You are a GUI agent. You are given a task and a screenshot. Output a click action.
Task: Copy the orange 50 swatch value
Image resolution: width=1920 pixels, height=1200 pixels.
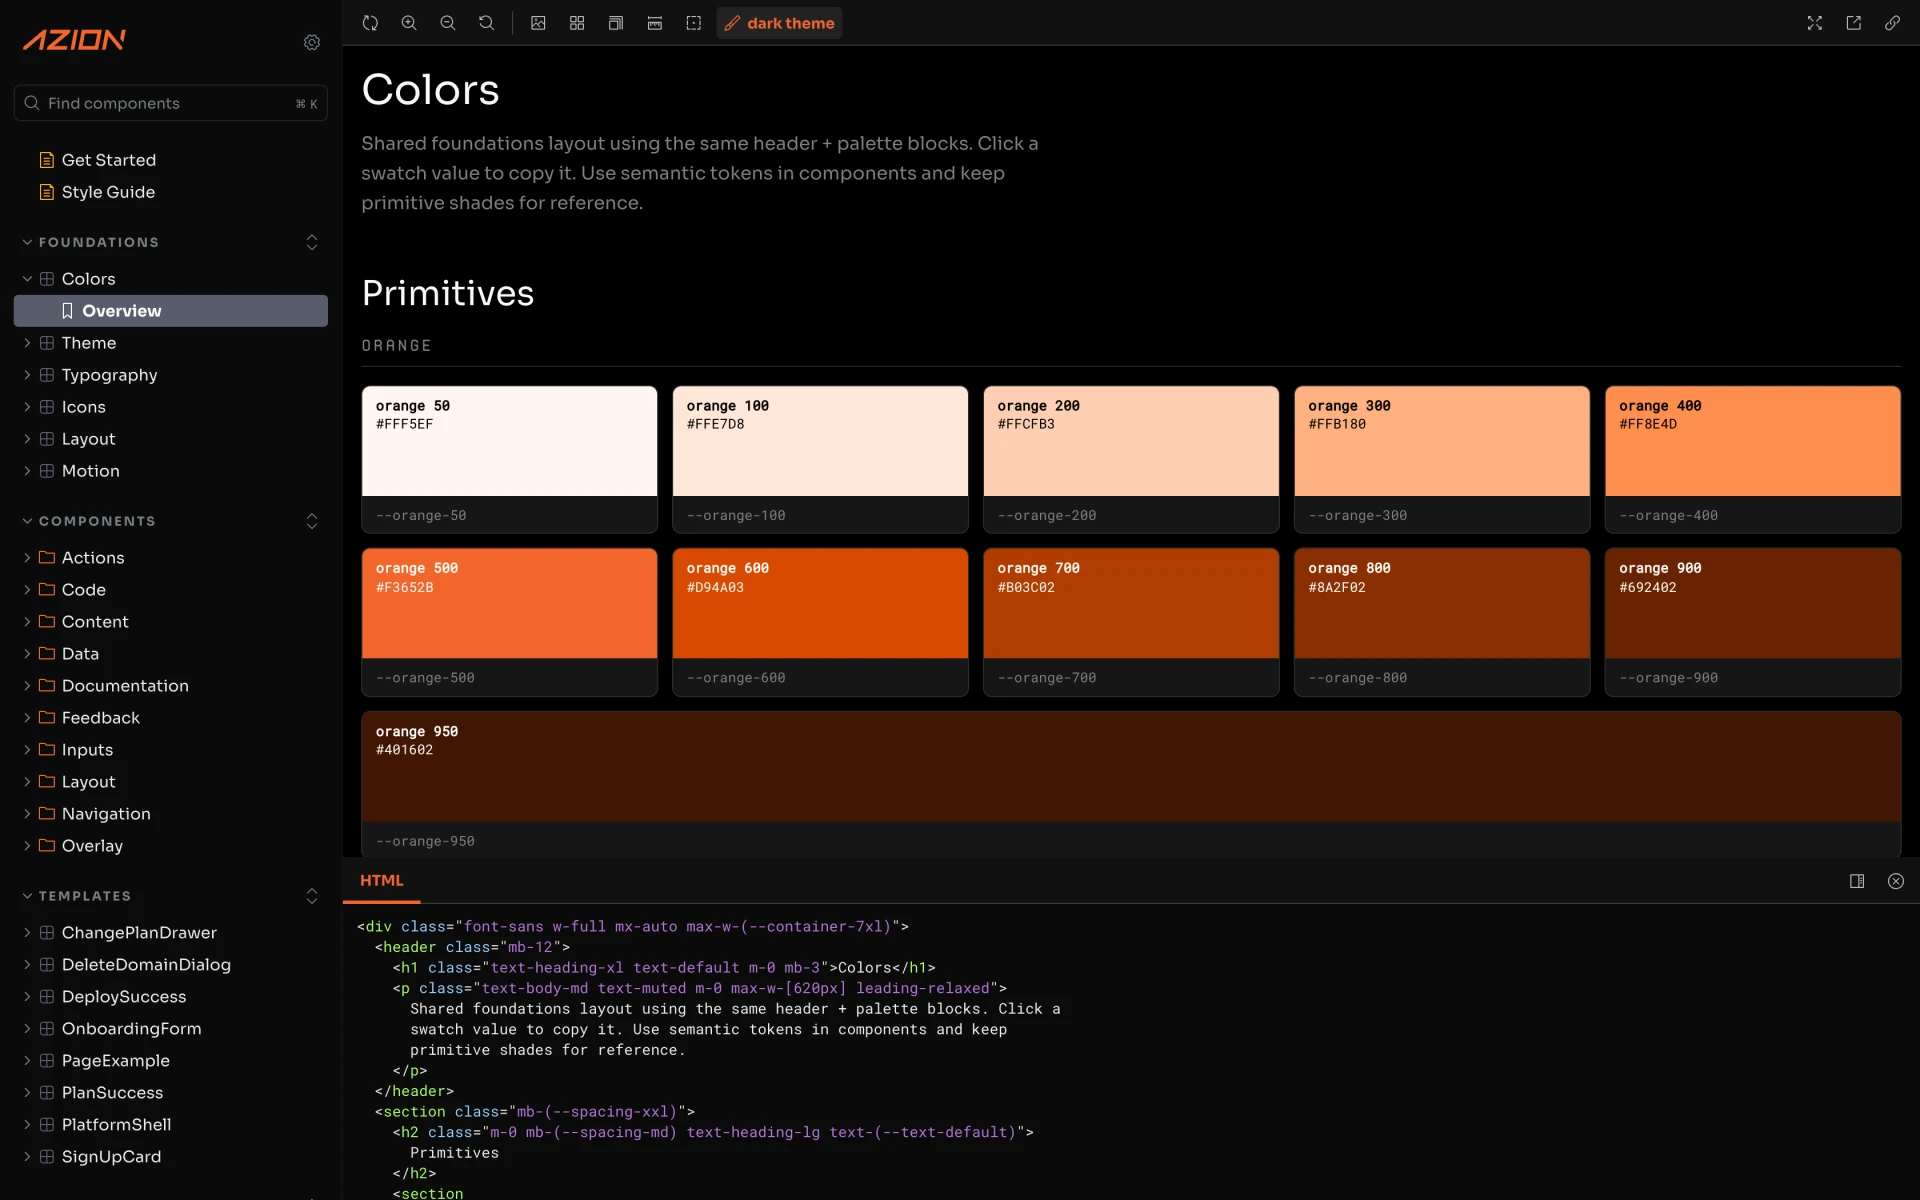(404, 424)
